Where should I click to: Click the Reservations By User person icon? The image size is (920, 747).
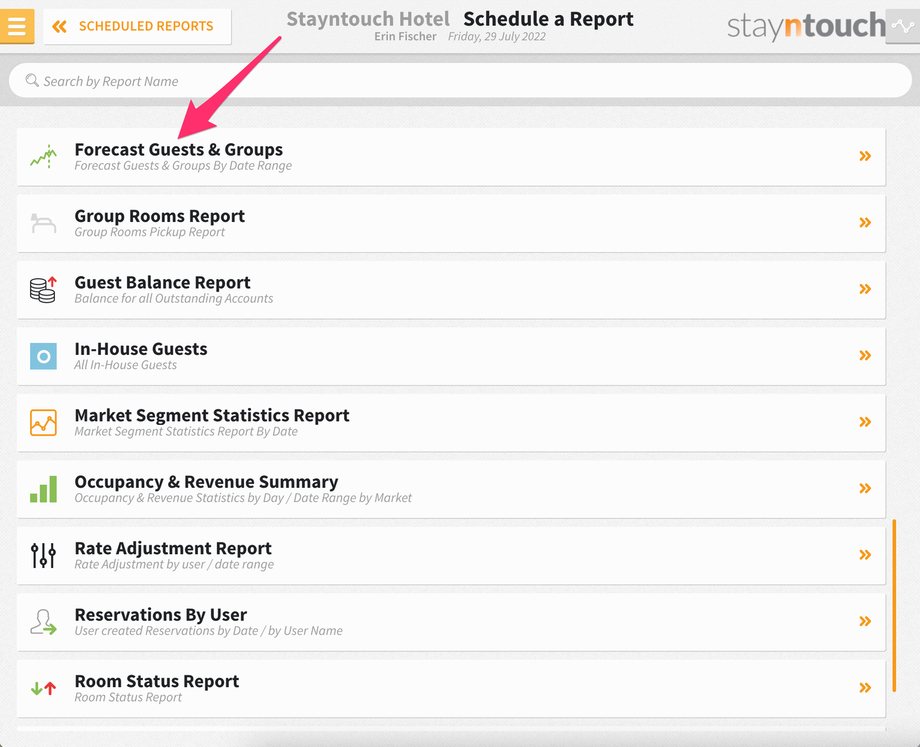[43, 622]
